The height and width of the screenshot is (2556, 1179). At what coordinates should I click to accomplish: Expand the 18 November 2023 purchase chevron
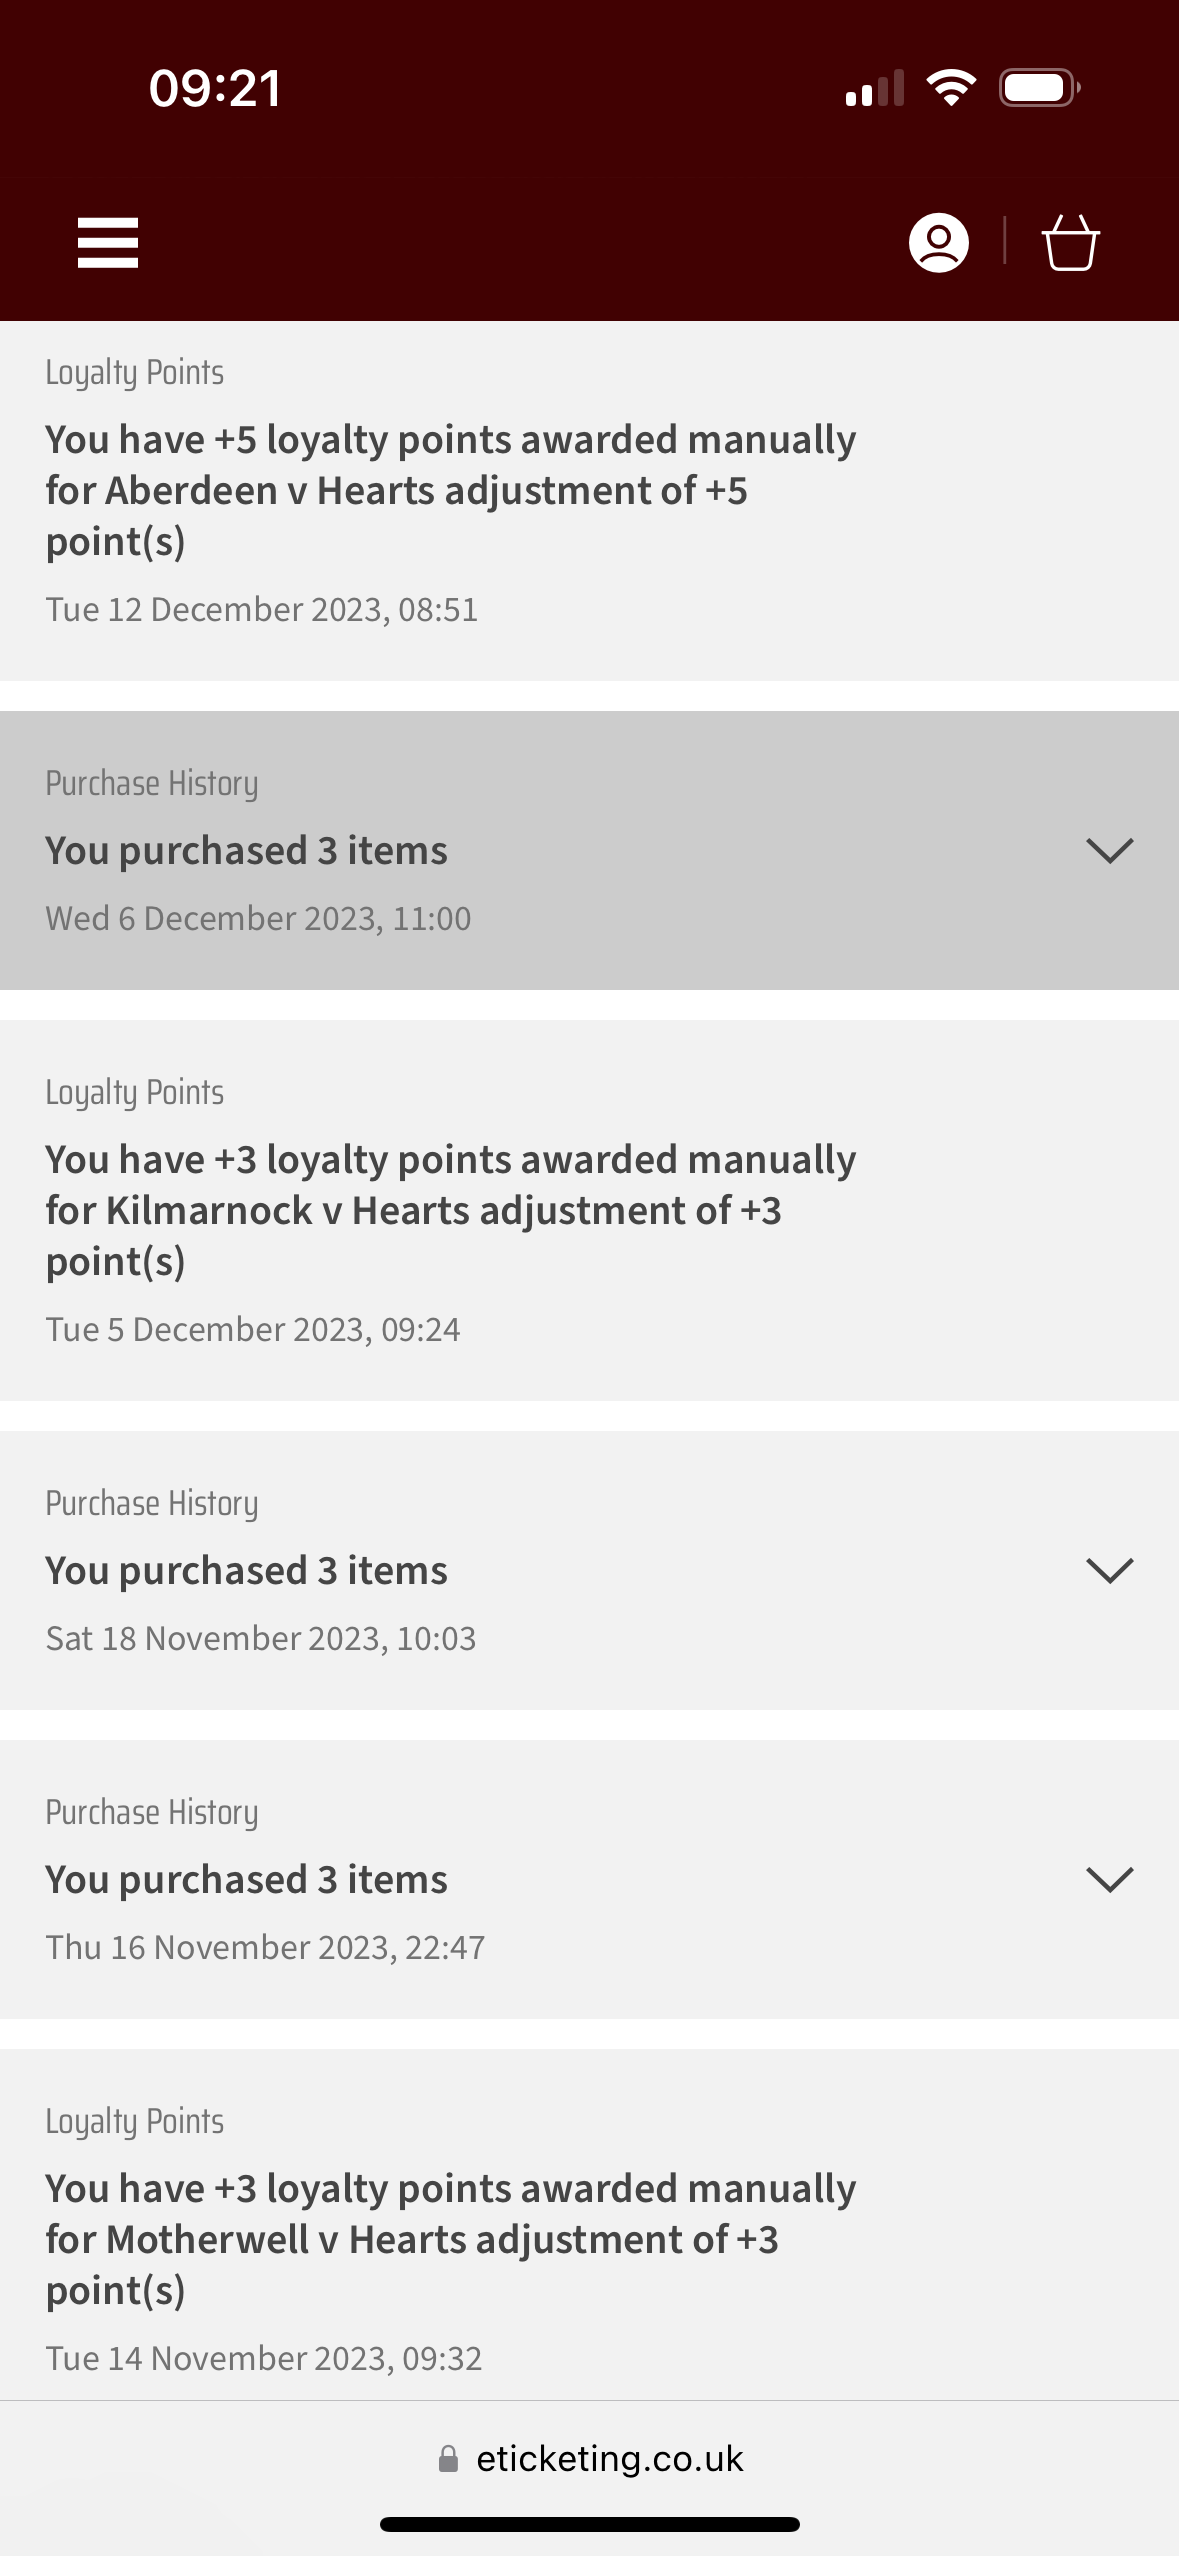[x=1109, y=1571]
